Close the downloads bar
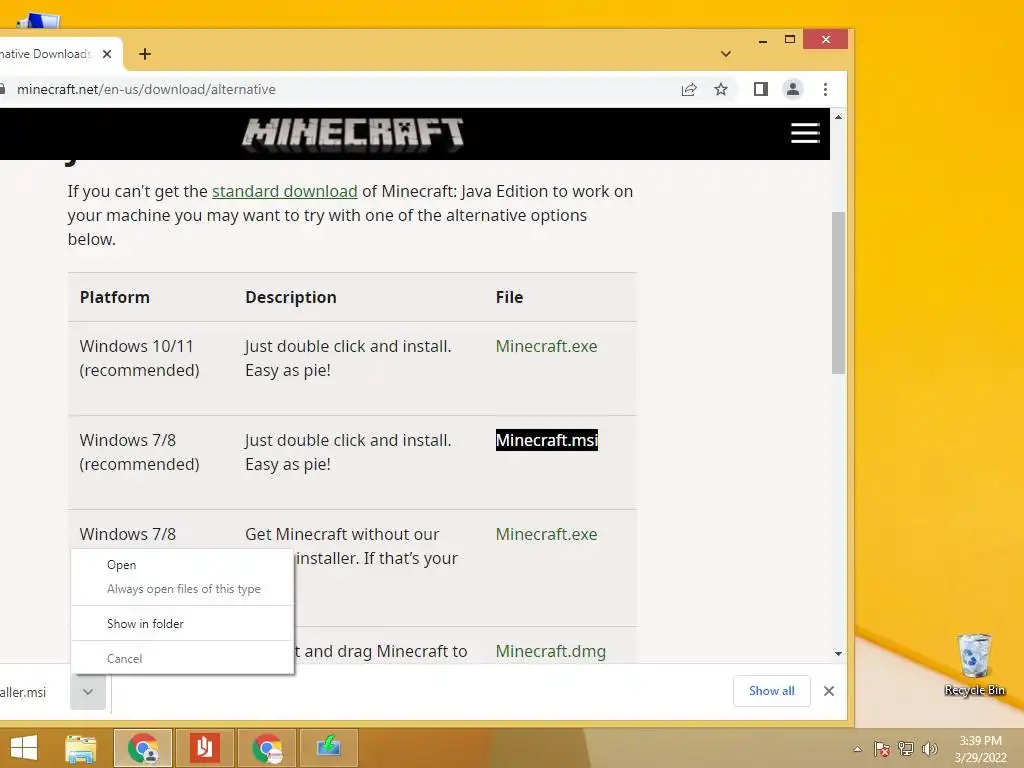 coord(829,691)
